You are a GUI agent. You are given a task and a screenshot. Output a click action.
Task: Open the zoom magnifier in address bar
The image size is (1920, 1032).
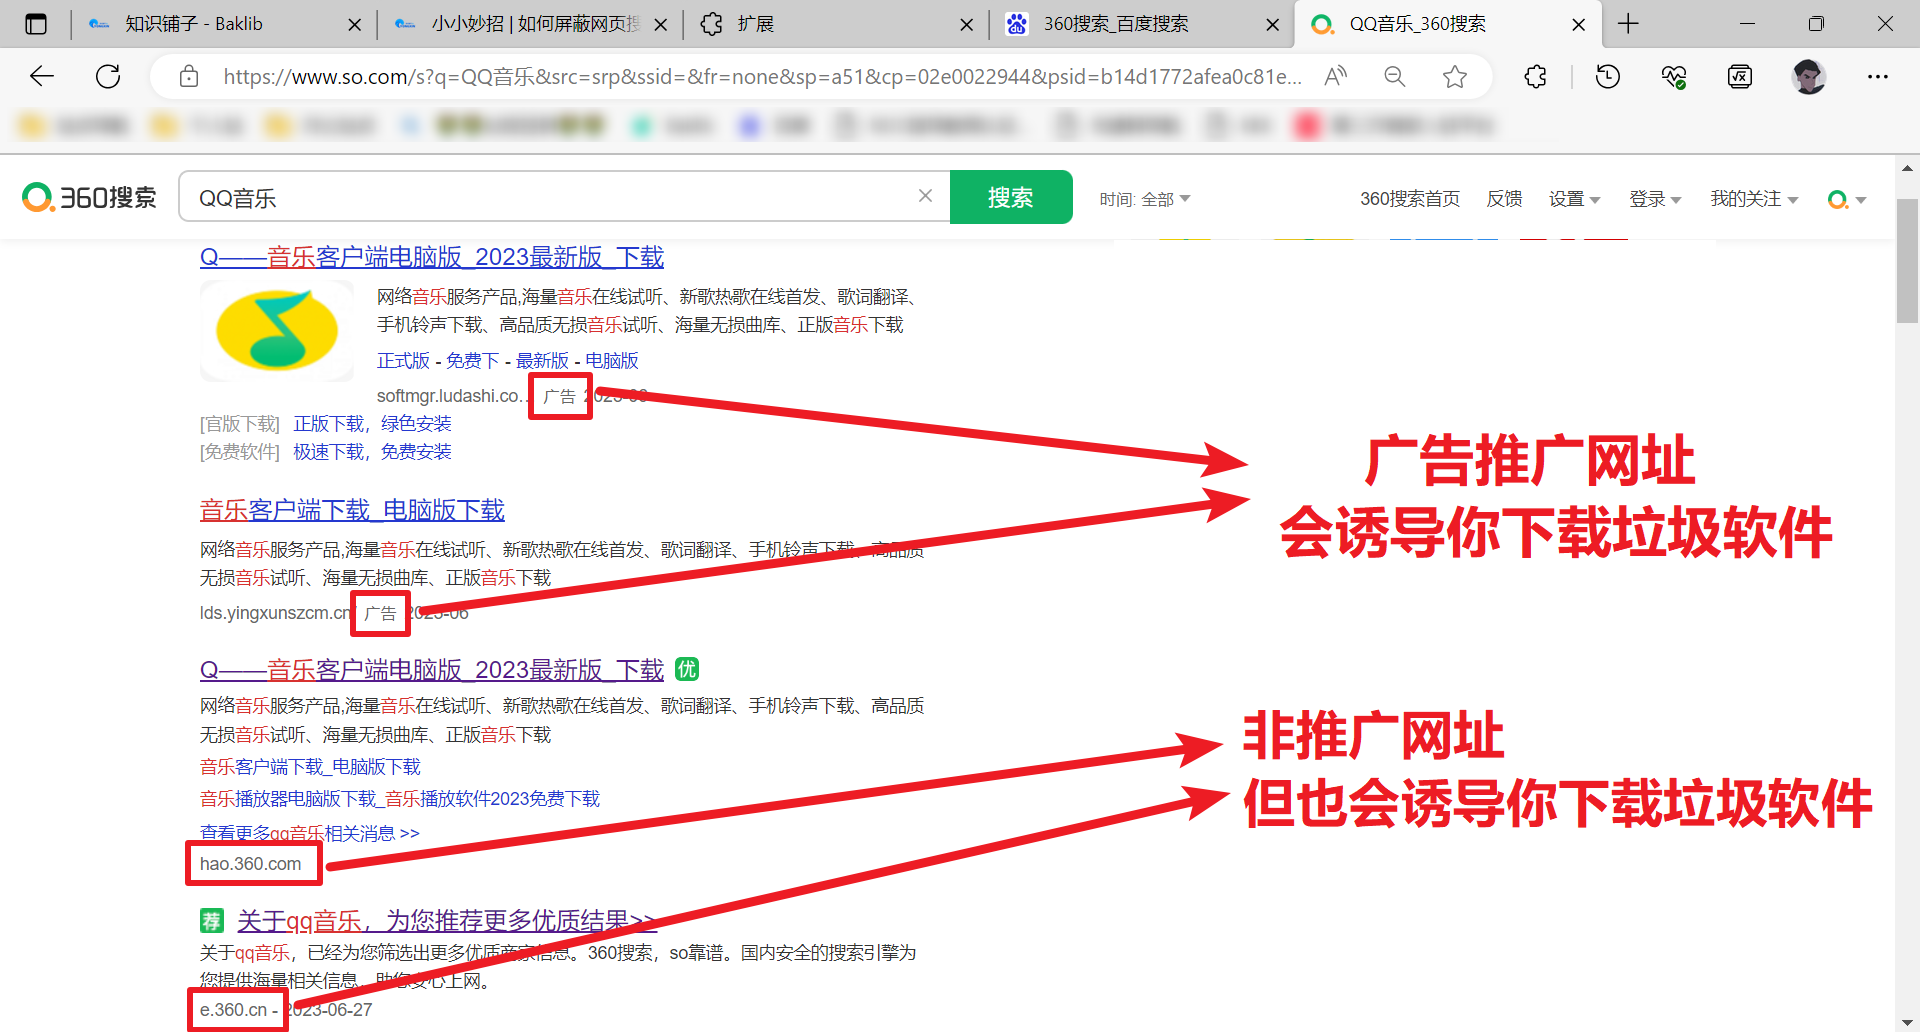point(1395,76)
